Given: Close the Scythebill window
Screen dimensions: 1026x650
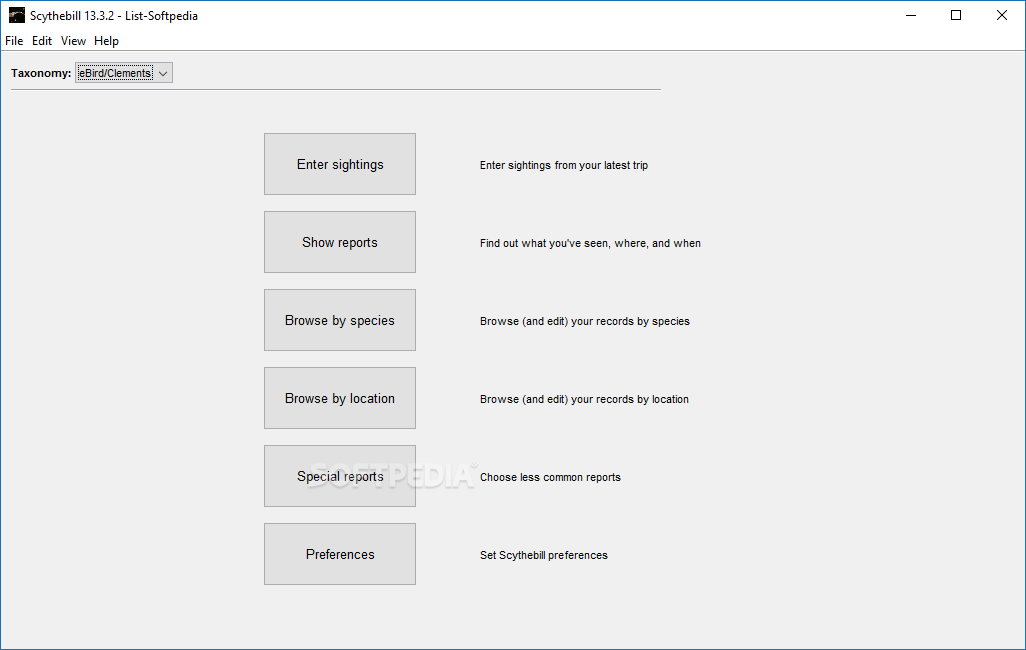Looking at the screenshot, I should [x=1002, y=15].
